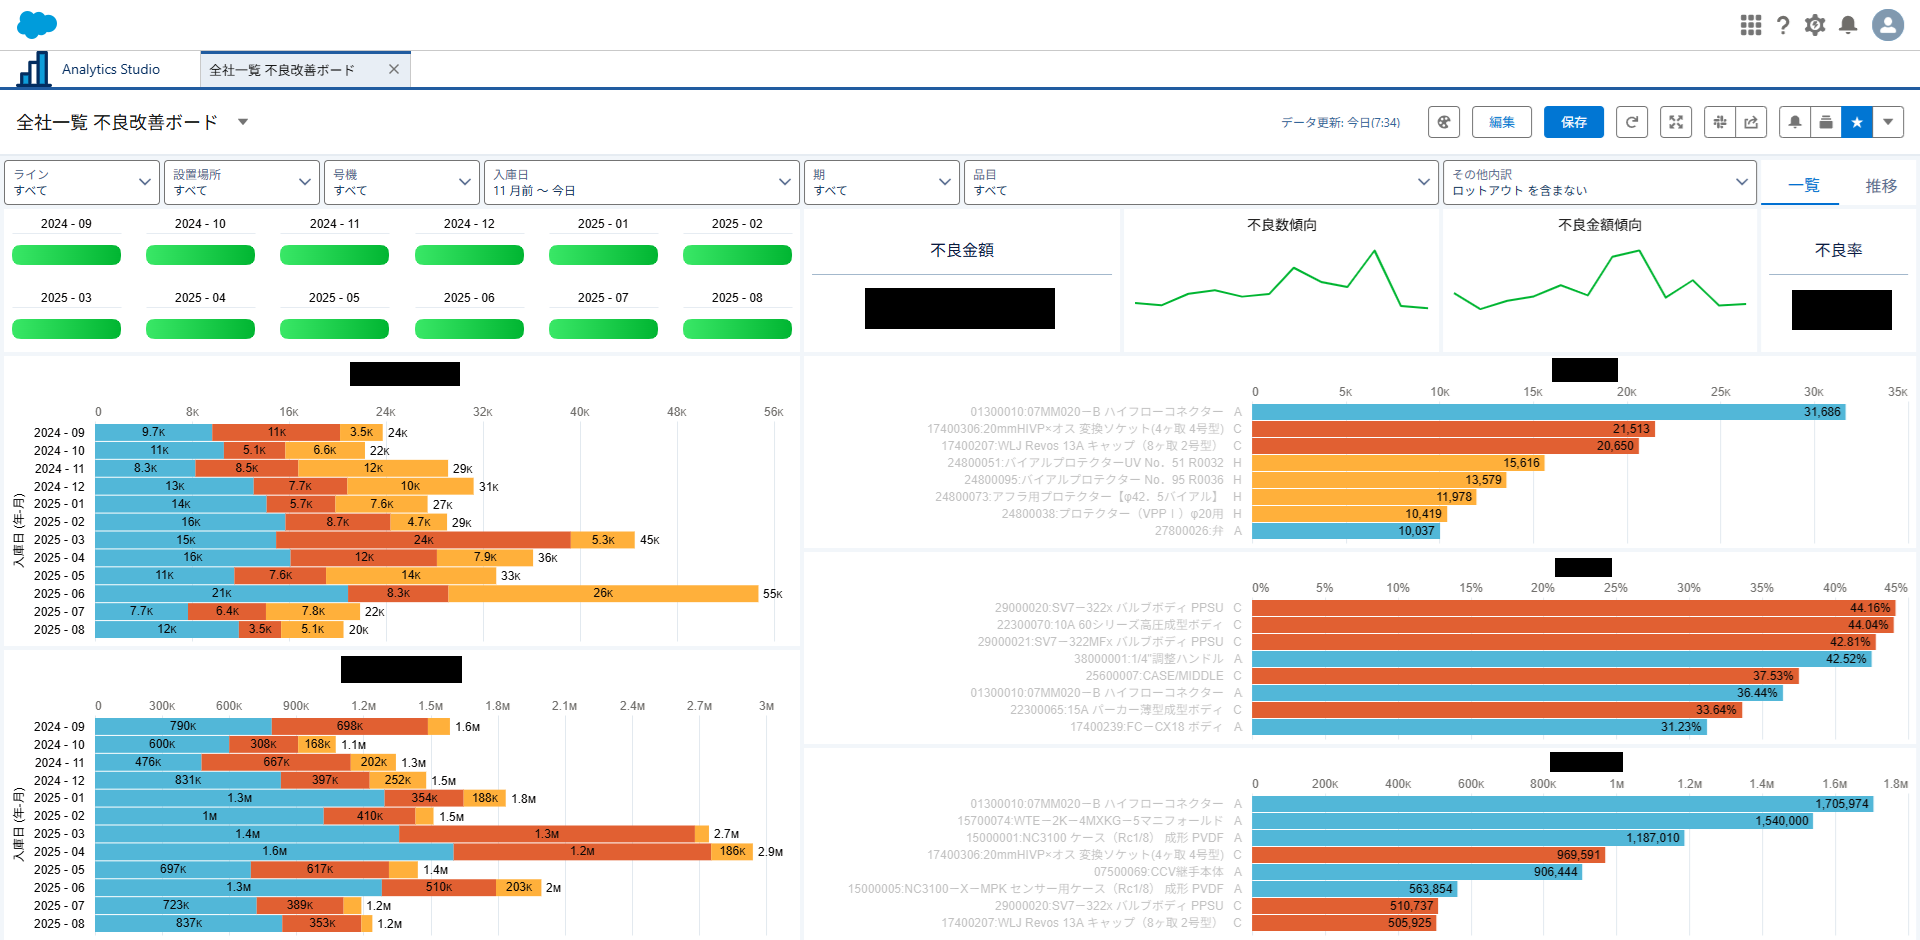Open the color palette theme icon

point(1444,122)
